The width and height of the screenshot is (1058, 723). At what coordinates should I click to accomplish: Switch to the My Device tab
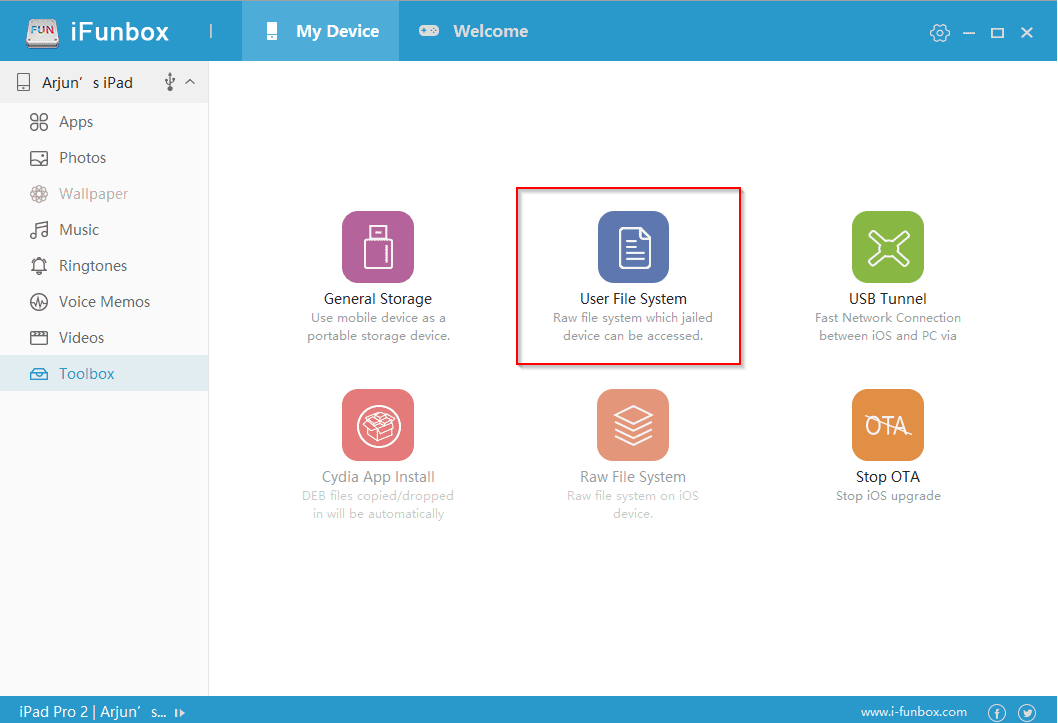click(321, 31)
